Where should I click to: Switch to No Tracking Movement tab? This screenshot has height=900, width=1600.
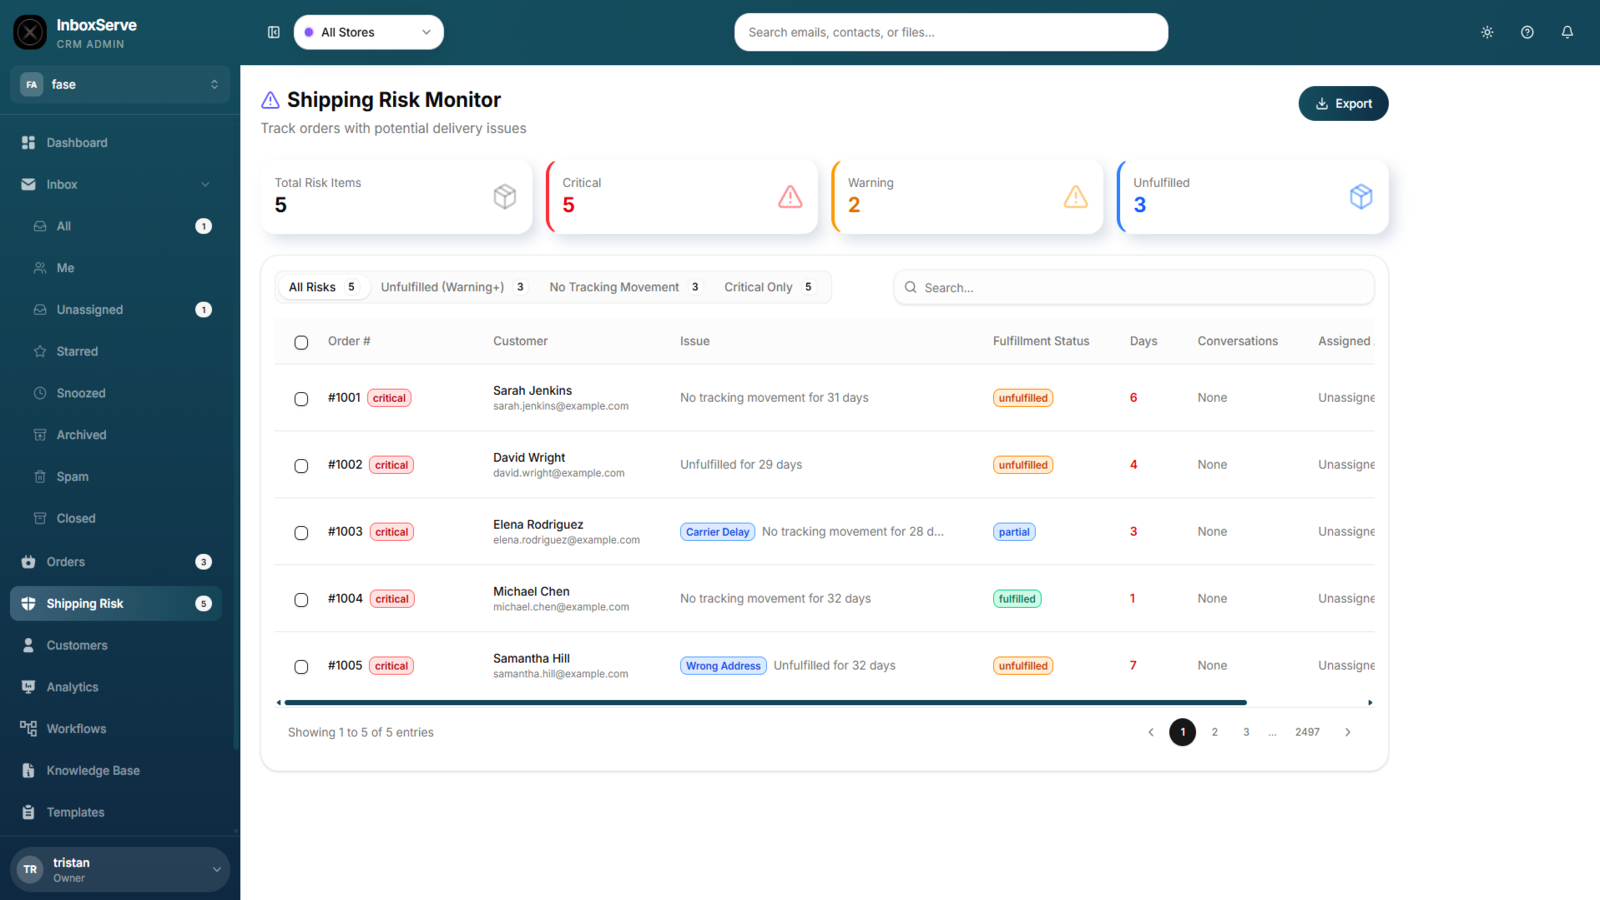625,288
